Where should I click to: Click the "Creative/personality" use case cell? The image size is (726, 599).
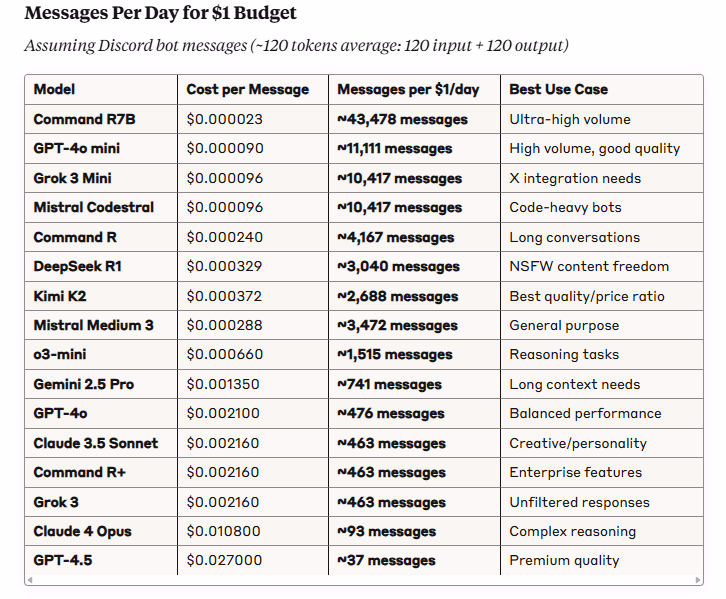(578, 443)
